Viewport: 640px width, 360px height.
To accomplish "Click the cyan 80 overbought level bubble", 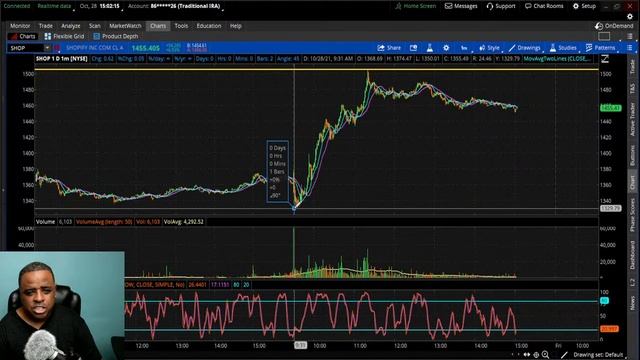I will pyautogui.click(x=604, y=301).
